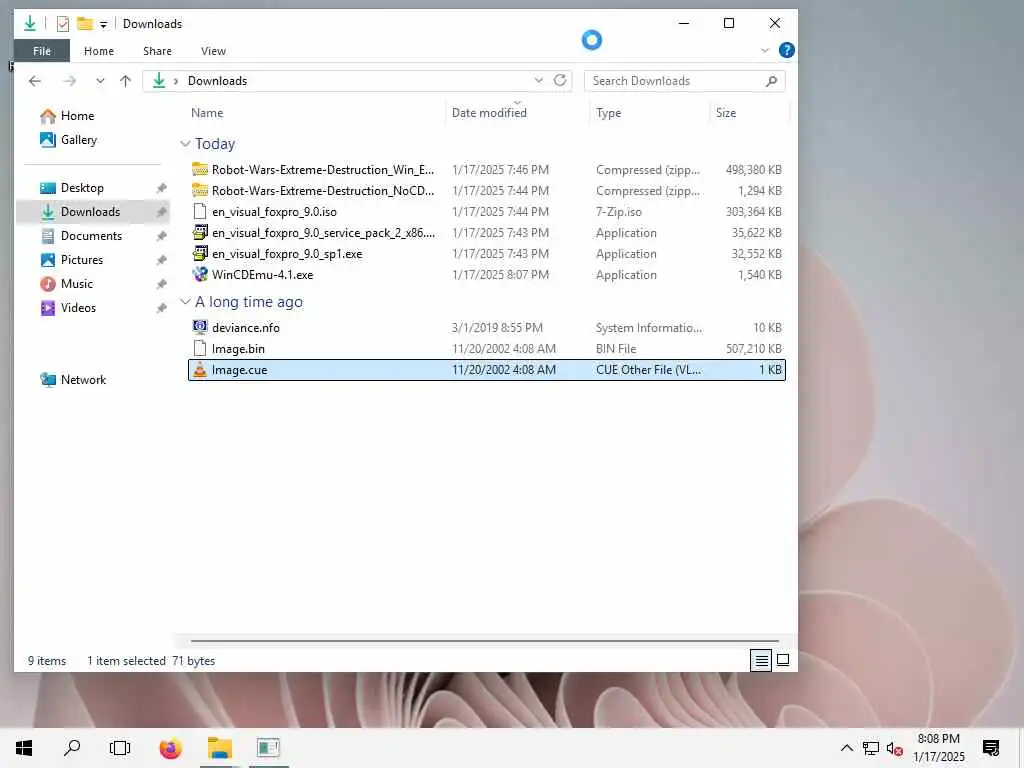Open the Customize Quick Access Toolbar dropdown
This screenshot has width=1024, height=768.
[103, 25]
